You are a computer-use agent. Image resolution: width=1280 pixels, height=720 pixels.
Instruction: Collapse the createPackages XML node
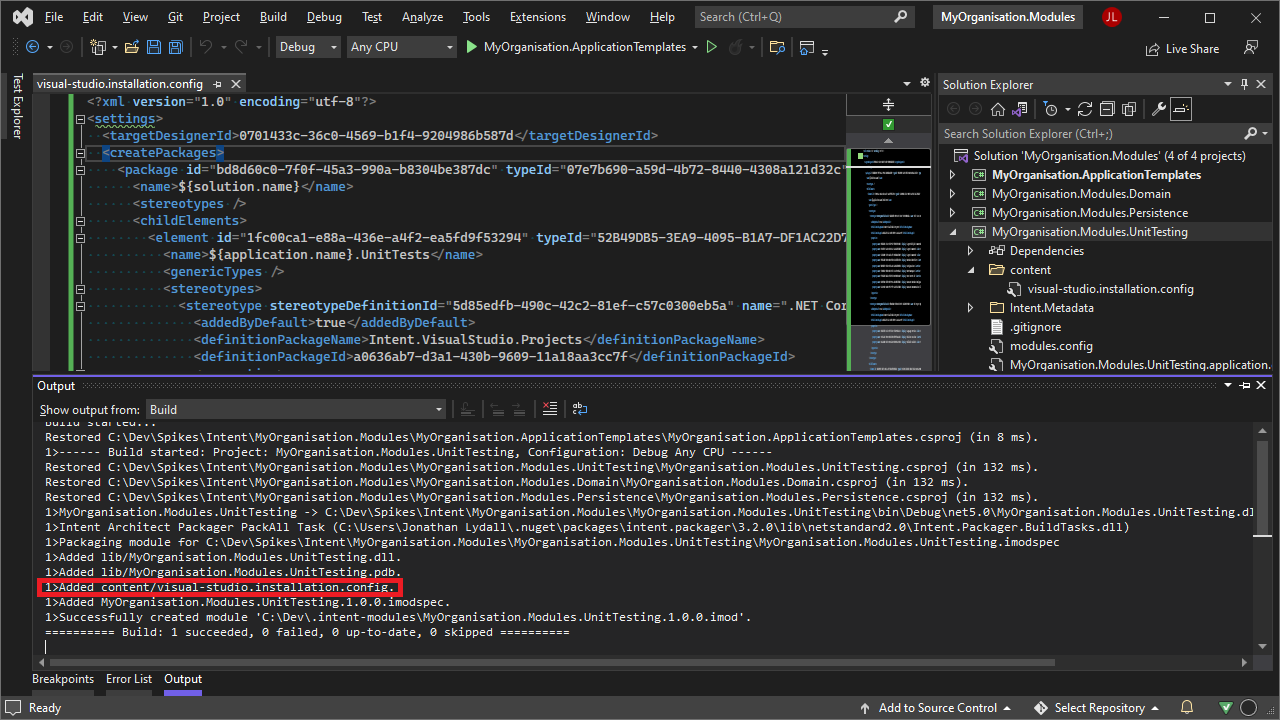[x=80, y=153]
